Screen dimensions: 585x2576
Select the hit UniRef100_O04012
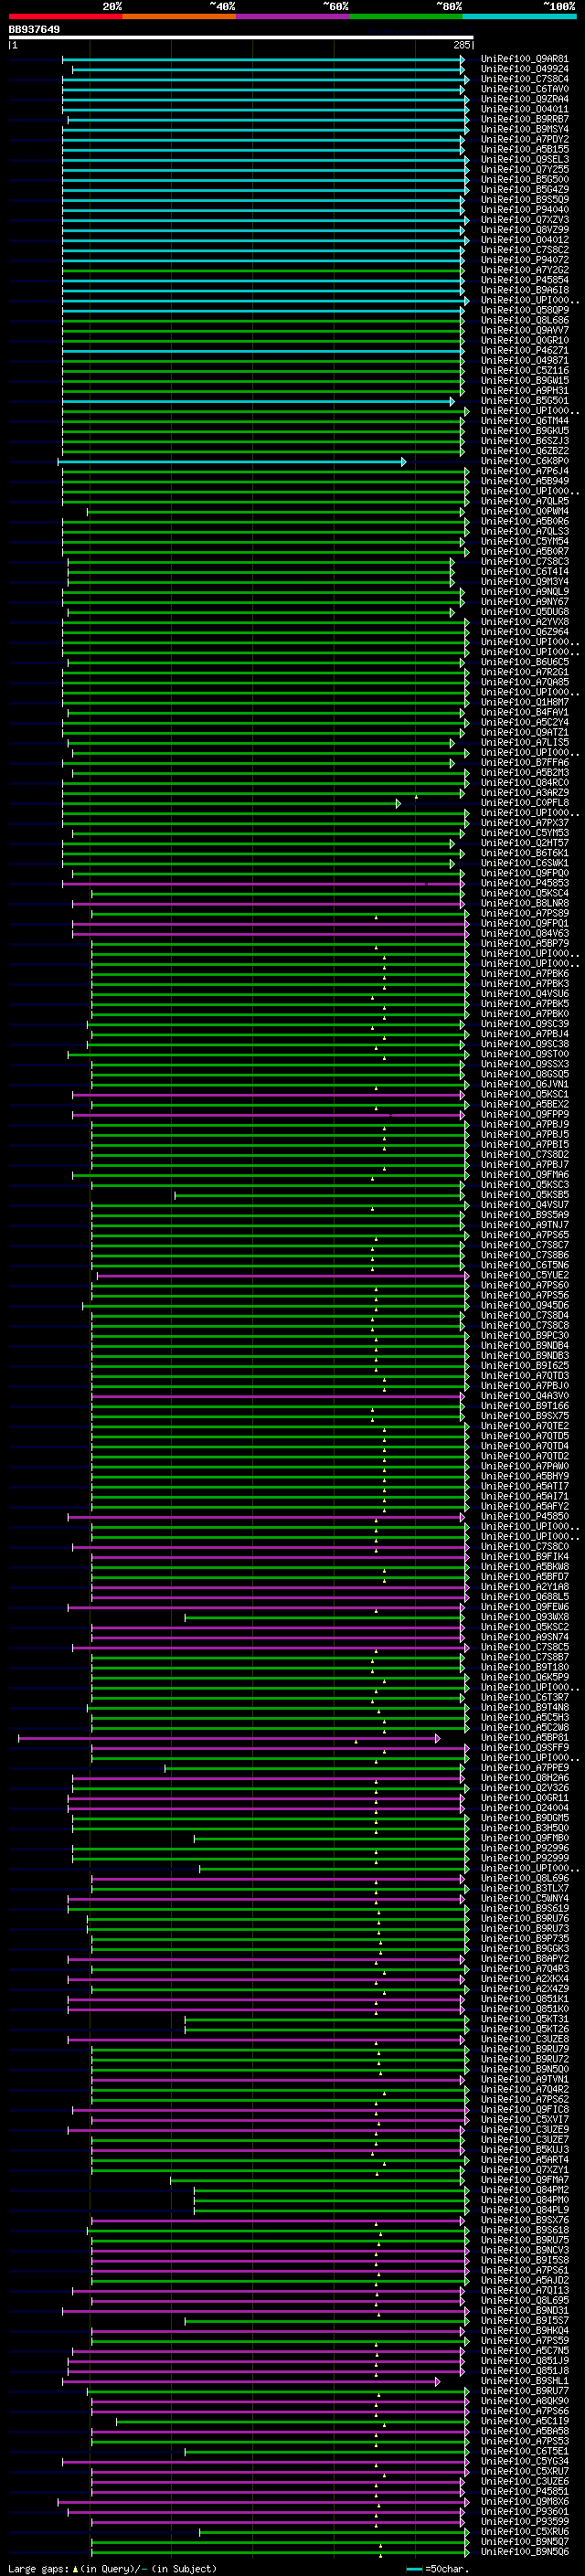coord(524,240)
